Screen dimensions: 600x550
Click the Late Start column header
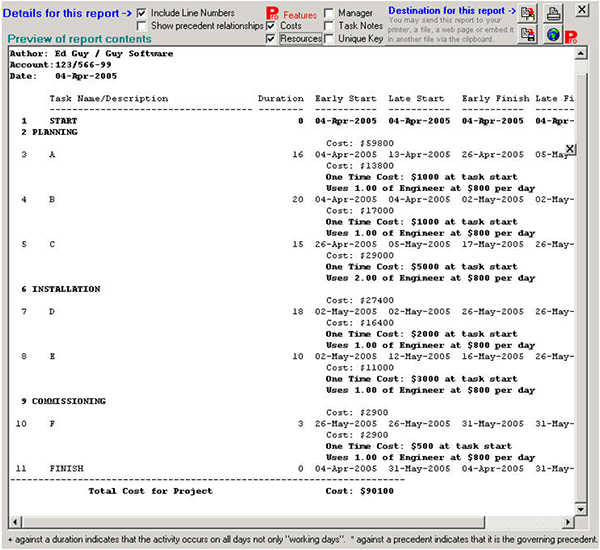pyautogui.click(x=417, y=99)
